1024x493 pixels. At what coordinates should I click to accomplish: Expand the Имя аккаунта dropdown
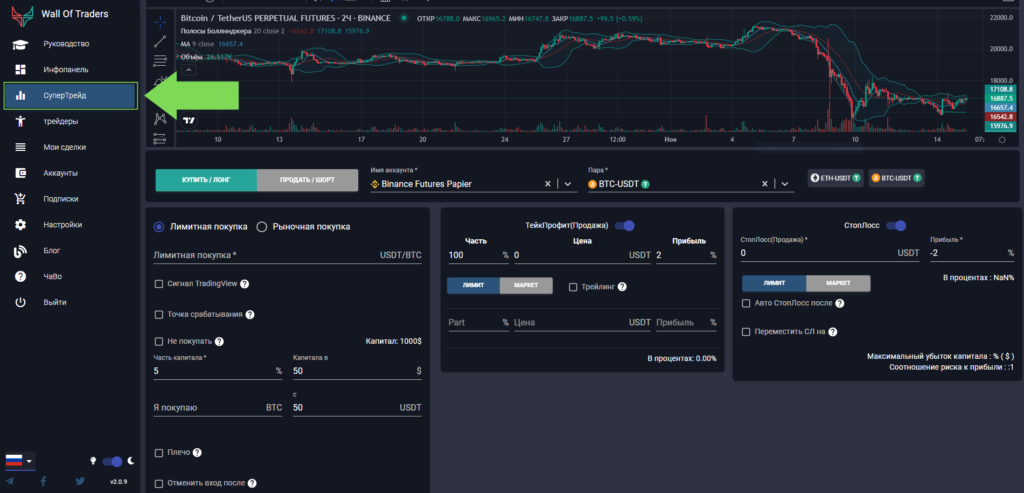(x=568, y=184)
